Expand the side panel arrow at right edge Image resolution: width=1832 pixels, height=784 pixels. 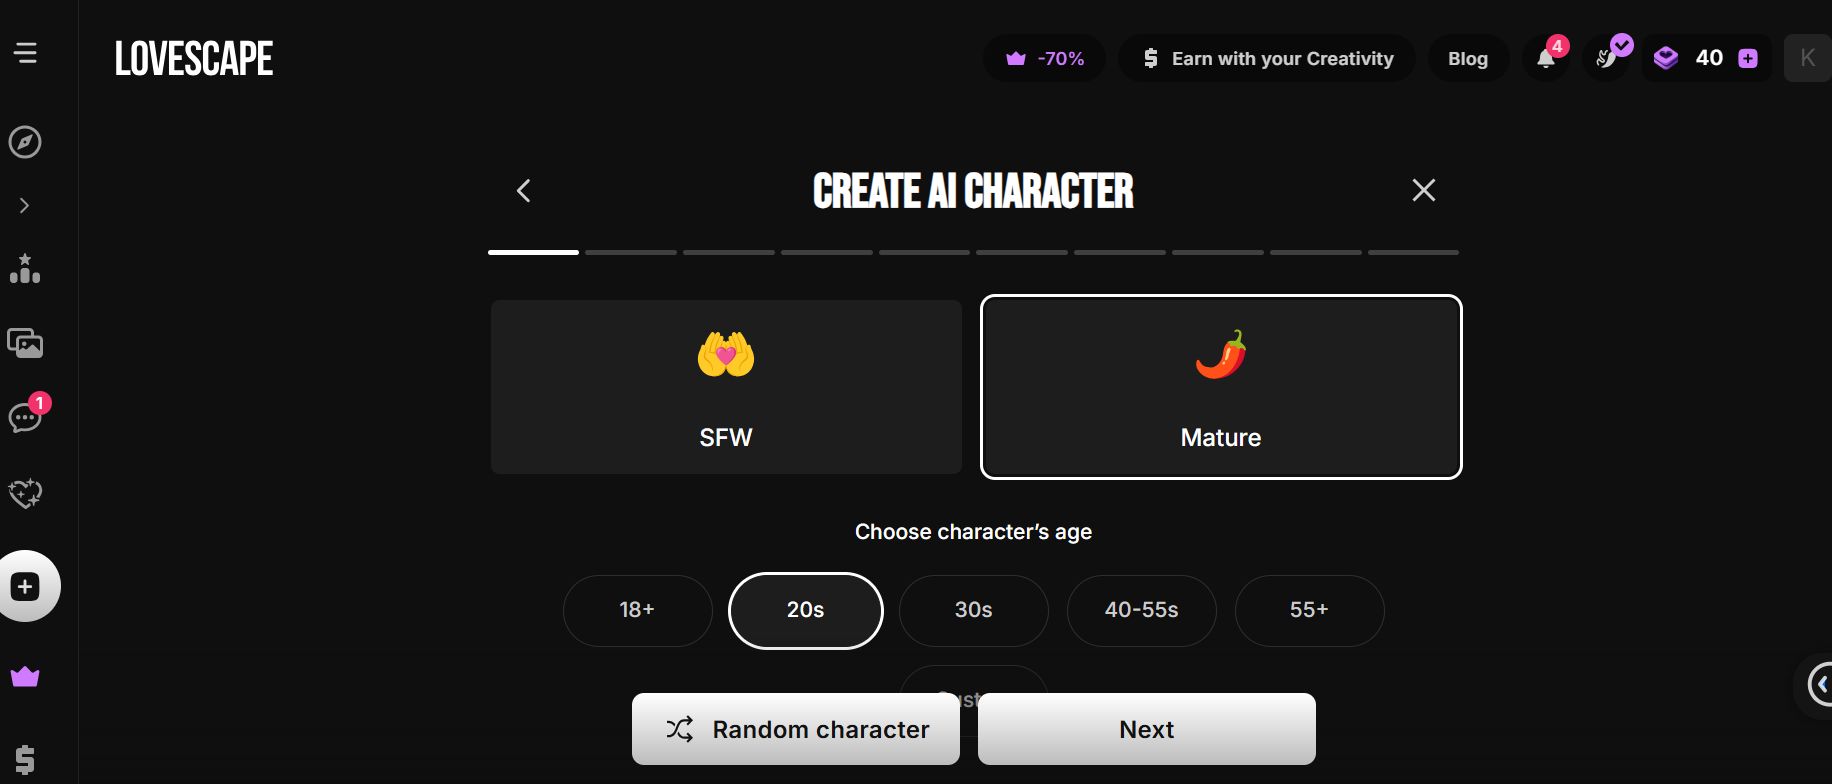point(1820,685)
